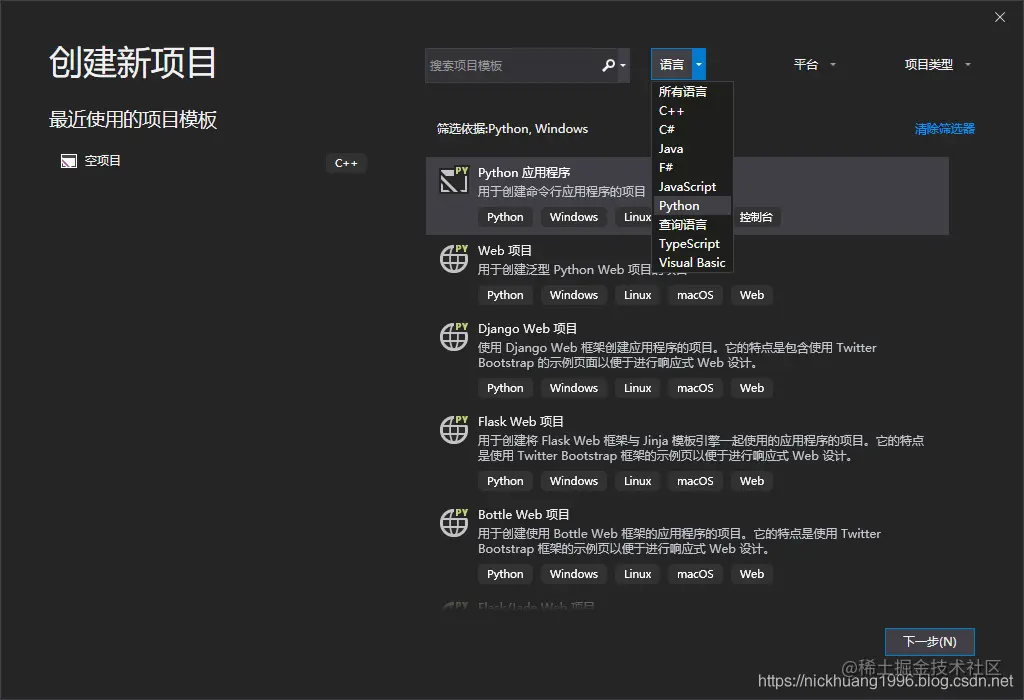
Task: Select the Python 应用程序 template title
Action: pos(524,172)
